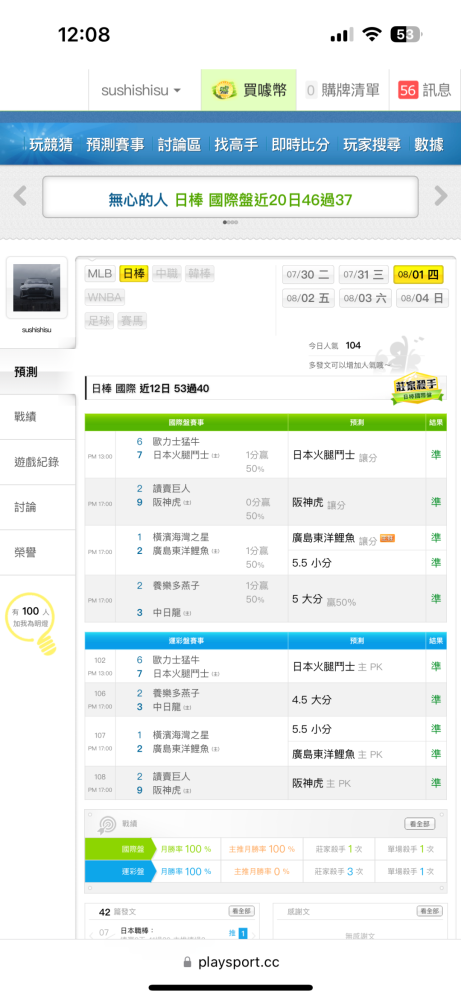
Task: Click the playsport.cc address bar
Action: pyautogui.click(x=230, y=962)
